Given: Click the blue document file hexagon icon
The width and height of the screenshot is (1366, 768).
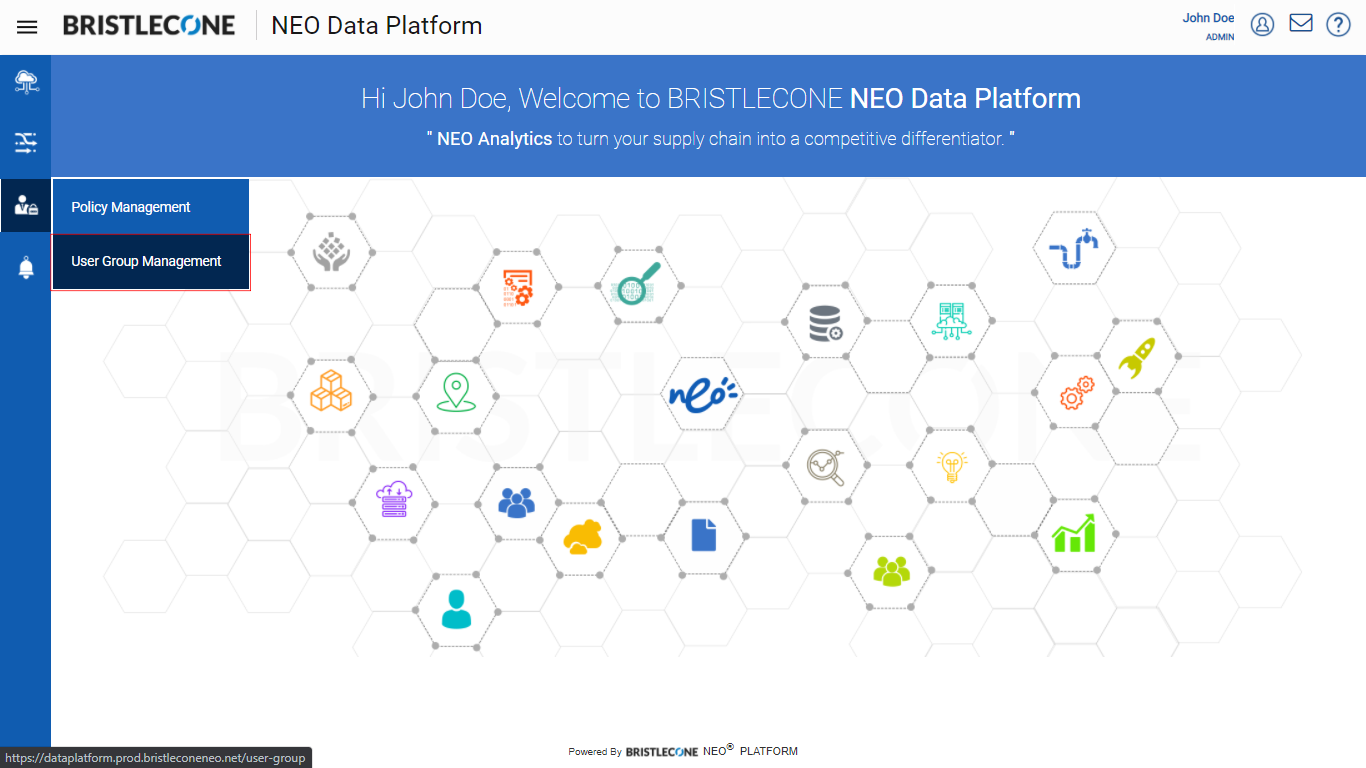Looking at the screenshot, I should click(x=704, y=534).
